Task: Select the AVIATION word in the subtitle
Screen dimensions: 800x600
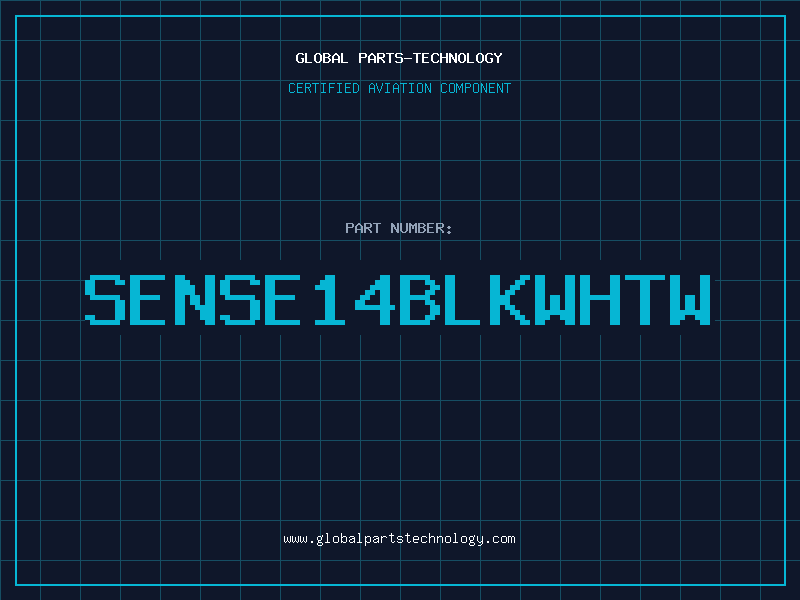Action: pos(399,88)
